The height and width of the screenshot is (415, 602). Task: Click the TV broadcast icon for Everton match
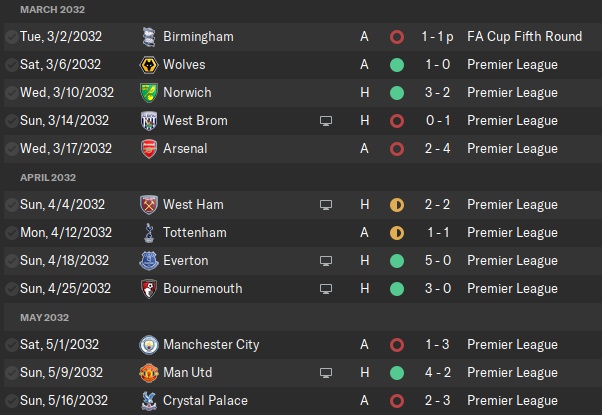click(x=325, y=261)
